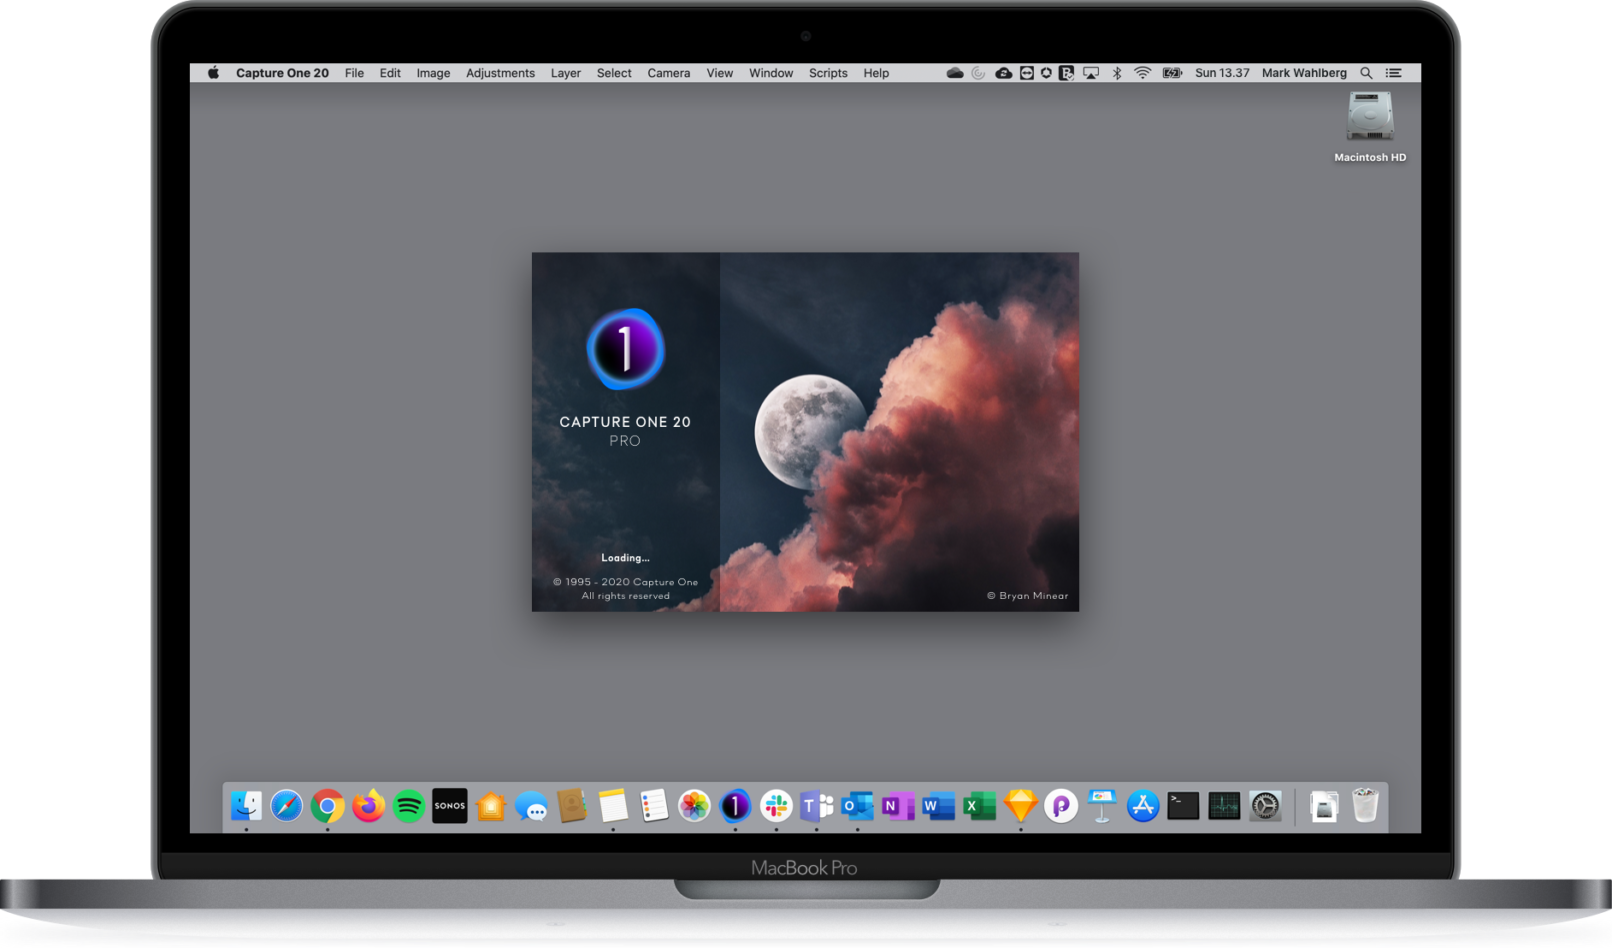Launch the Terminal from the Dock

click(x=1182, y=806)
